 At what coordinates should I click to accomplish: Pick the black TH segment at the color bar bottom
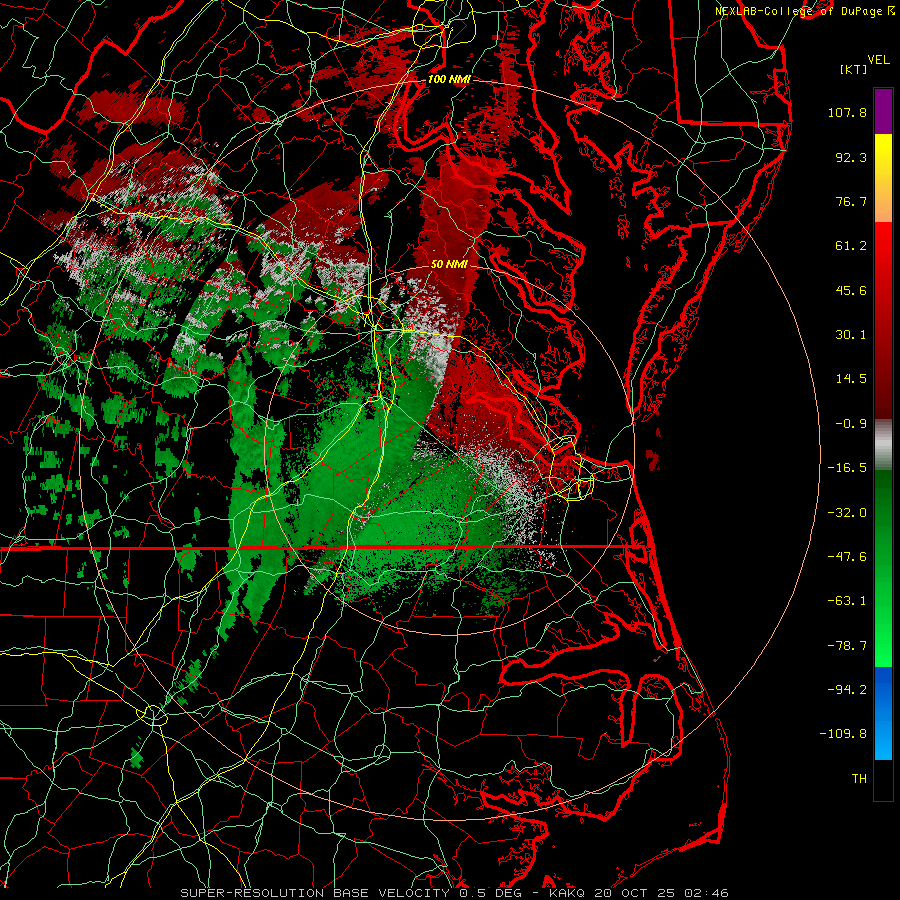[x=883, y=779]
